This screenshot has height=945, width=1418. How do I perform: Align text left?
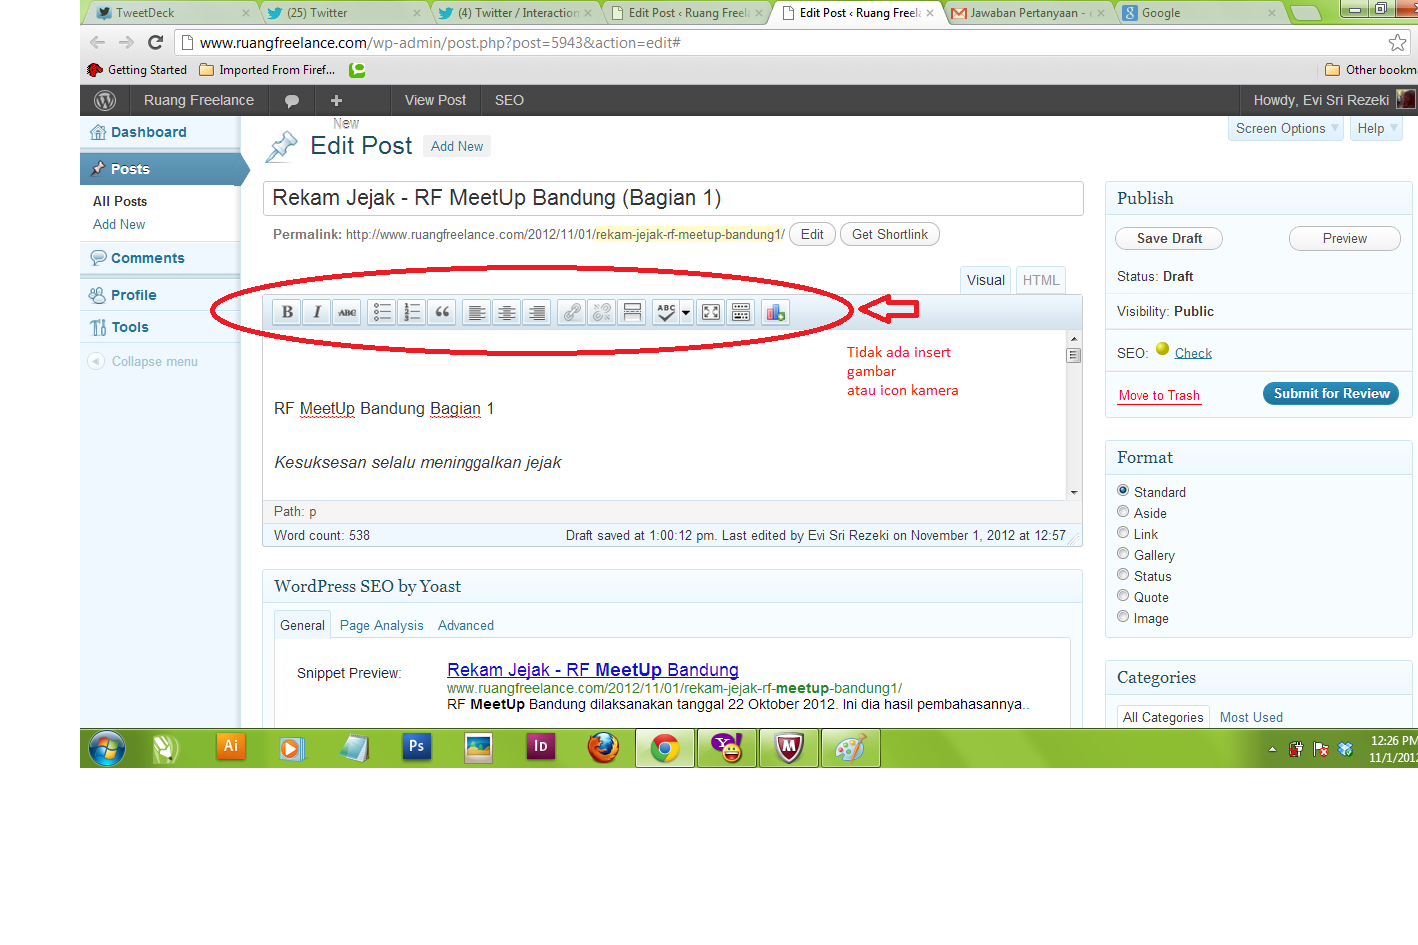[x=477, y=312]
